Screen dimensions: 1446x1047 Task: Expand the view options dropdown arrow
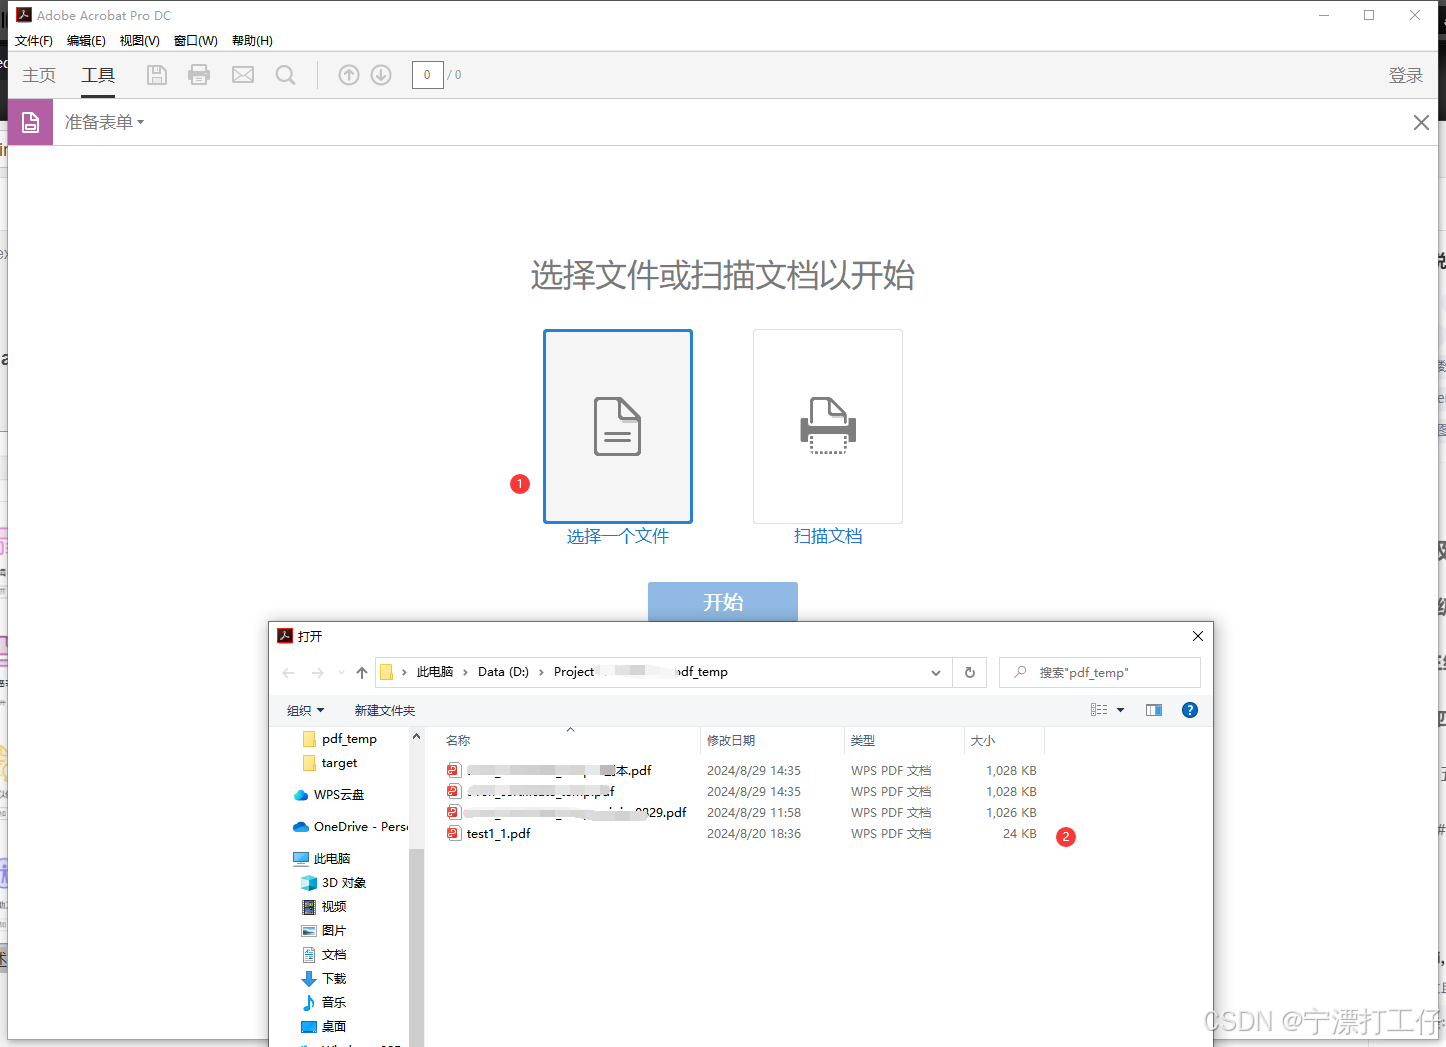coord(1120,710)
